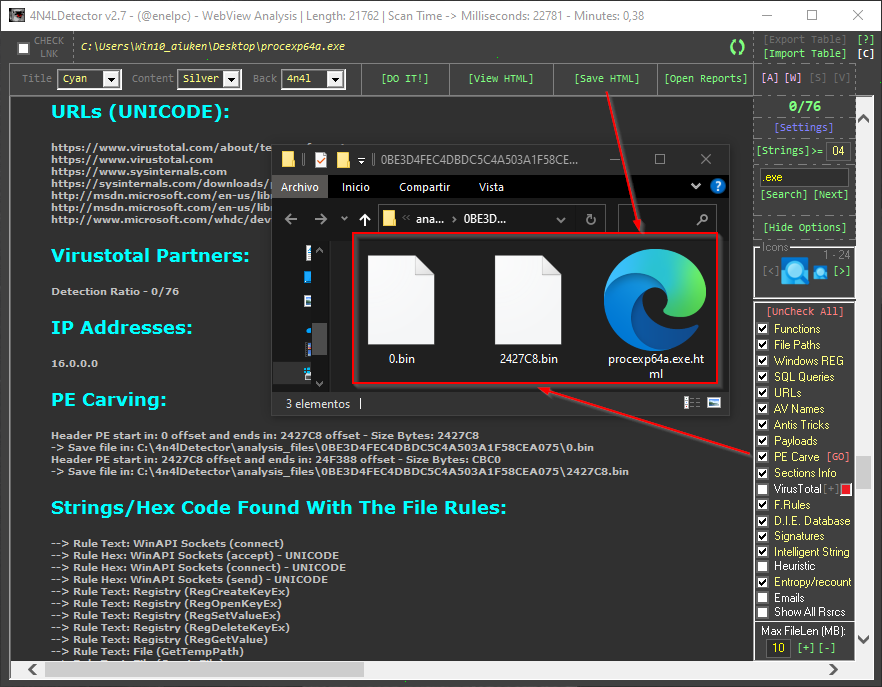Toggle the CHECK LNK checkbox
882x687 pixels.
click(24, 48)
